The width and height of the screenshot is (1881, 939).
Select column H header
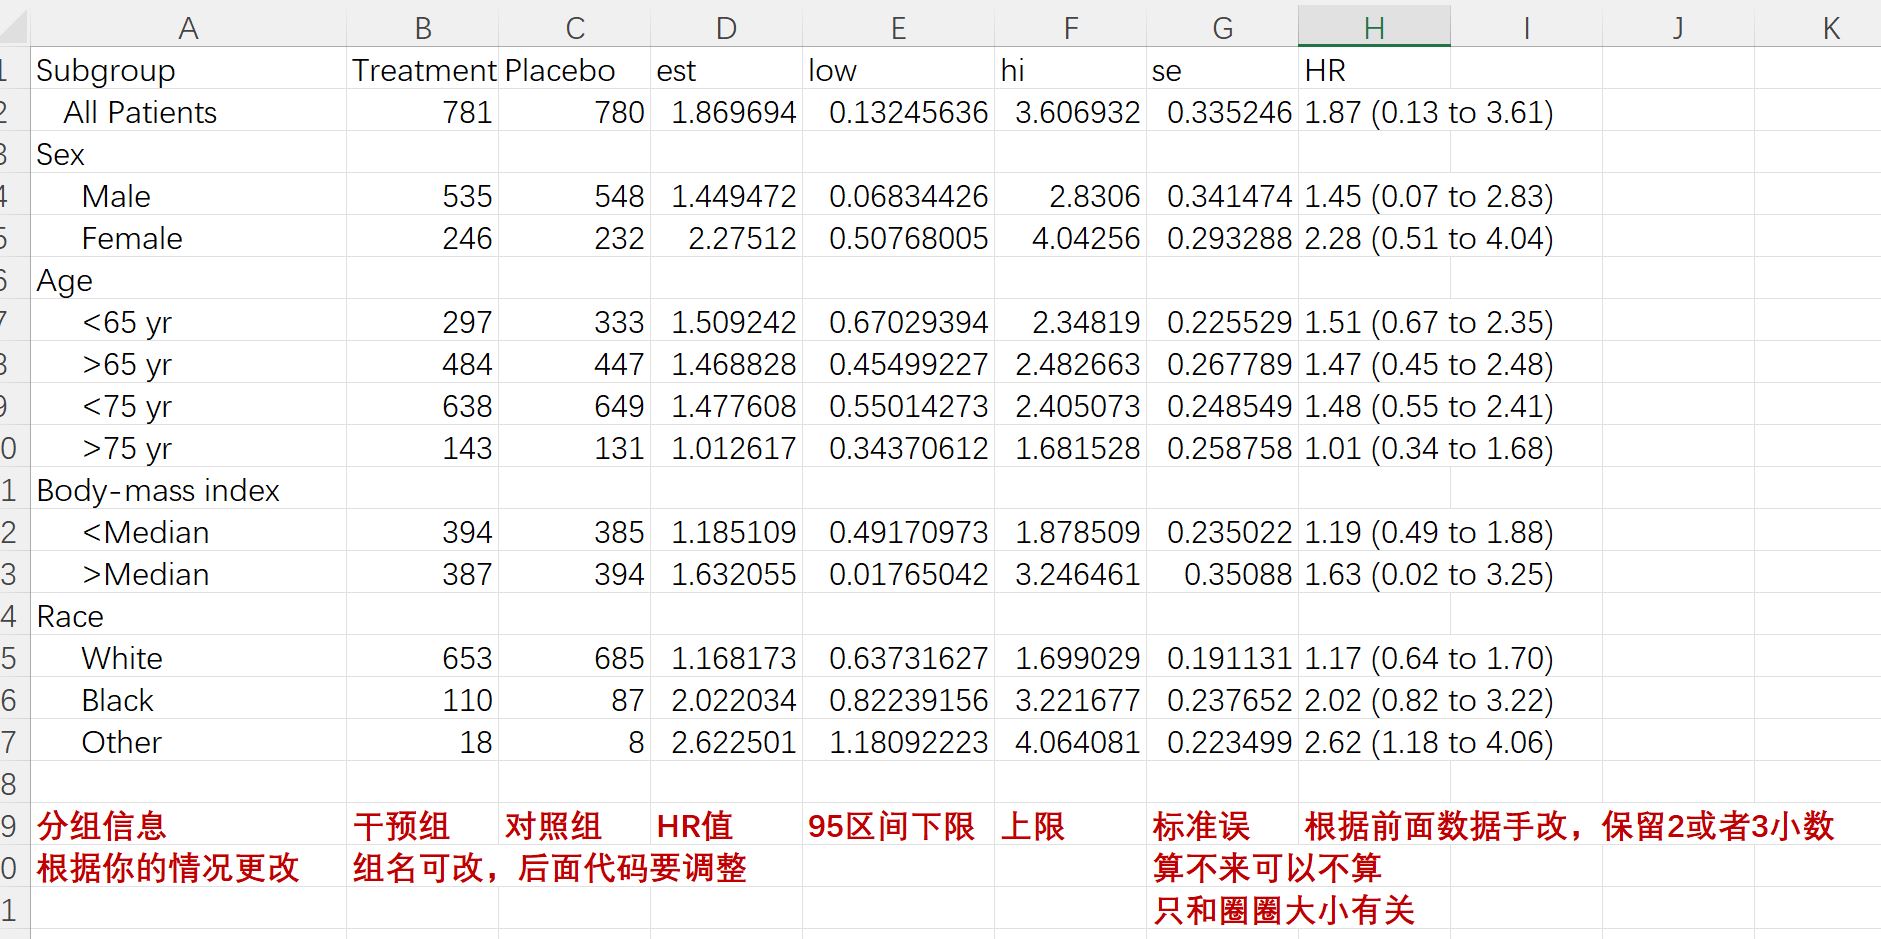1373,27
